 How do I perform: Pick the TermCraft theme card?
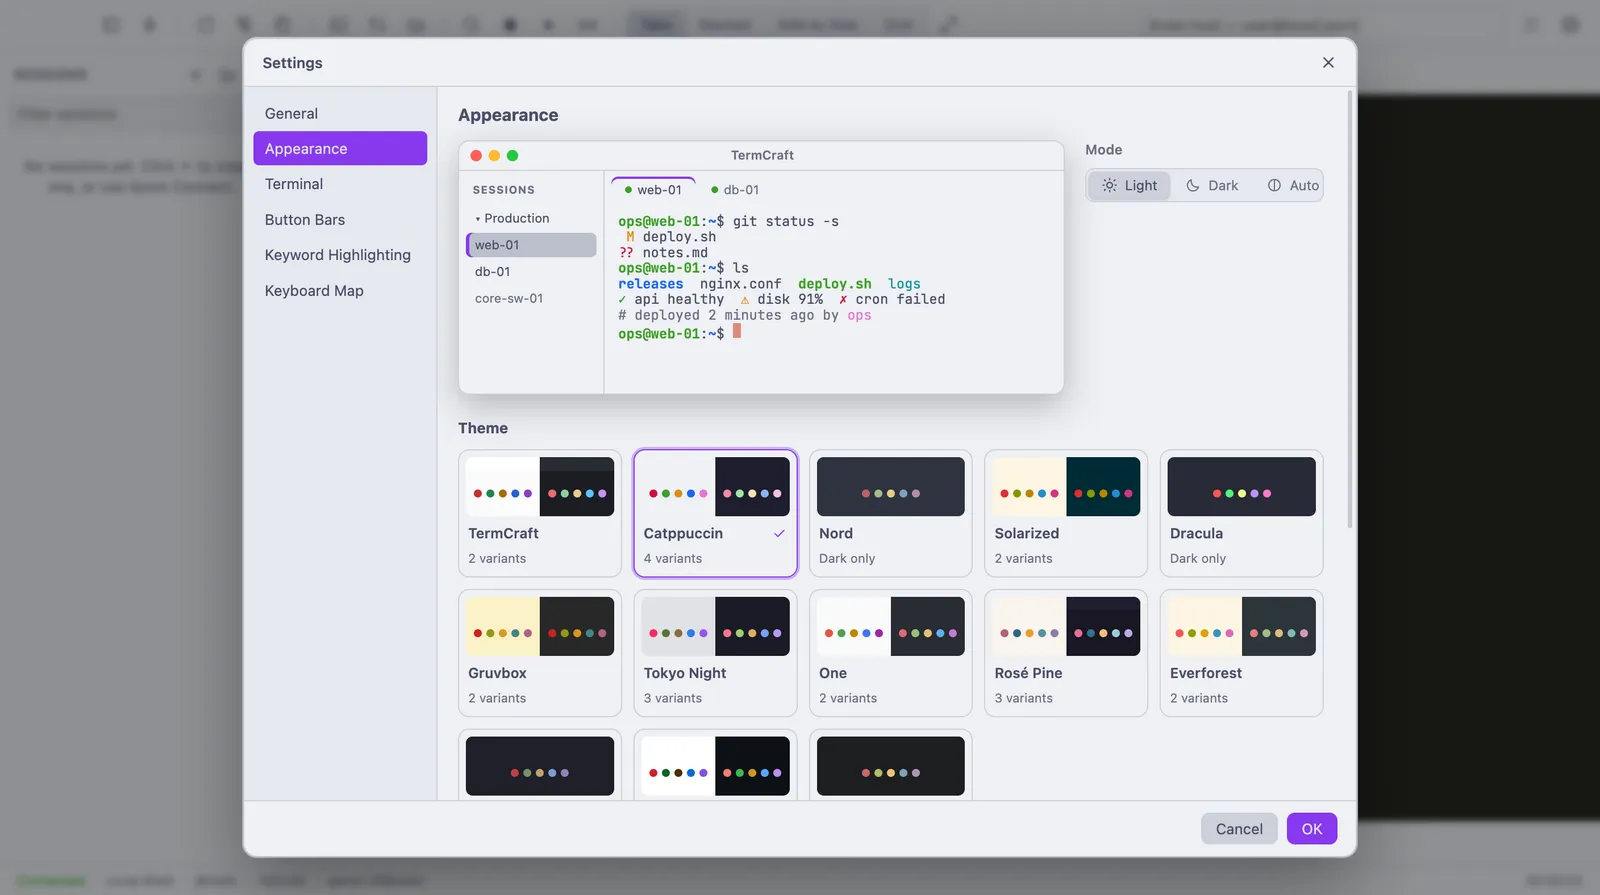540,513
